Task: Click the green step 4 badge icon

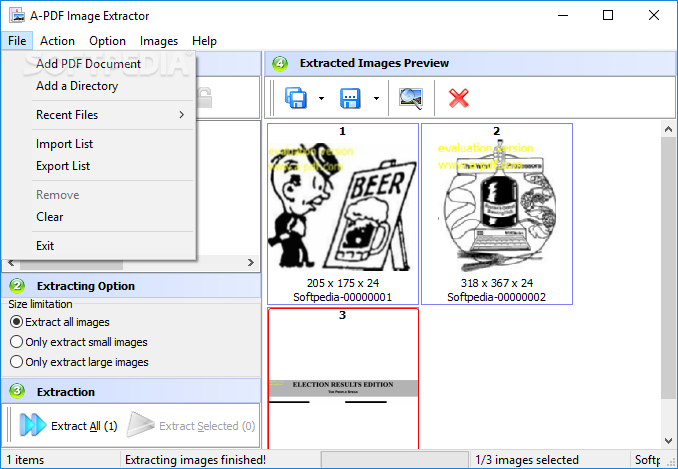Action: (280, 64)
